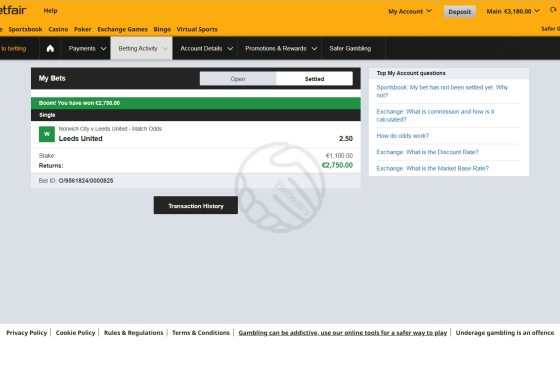Click the Help link in header
This screenshot has width=560, height=375.
click(50, 11)
